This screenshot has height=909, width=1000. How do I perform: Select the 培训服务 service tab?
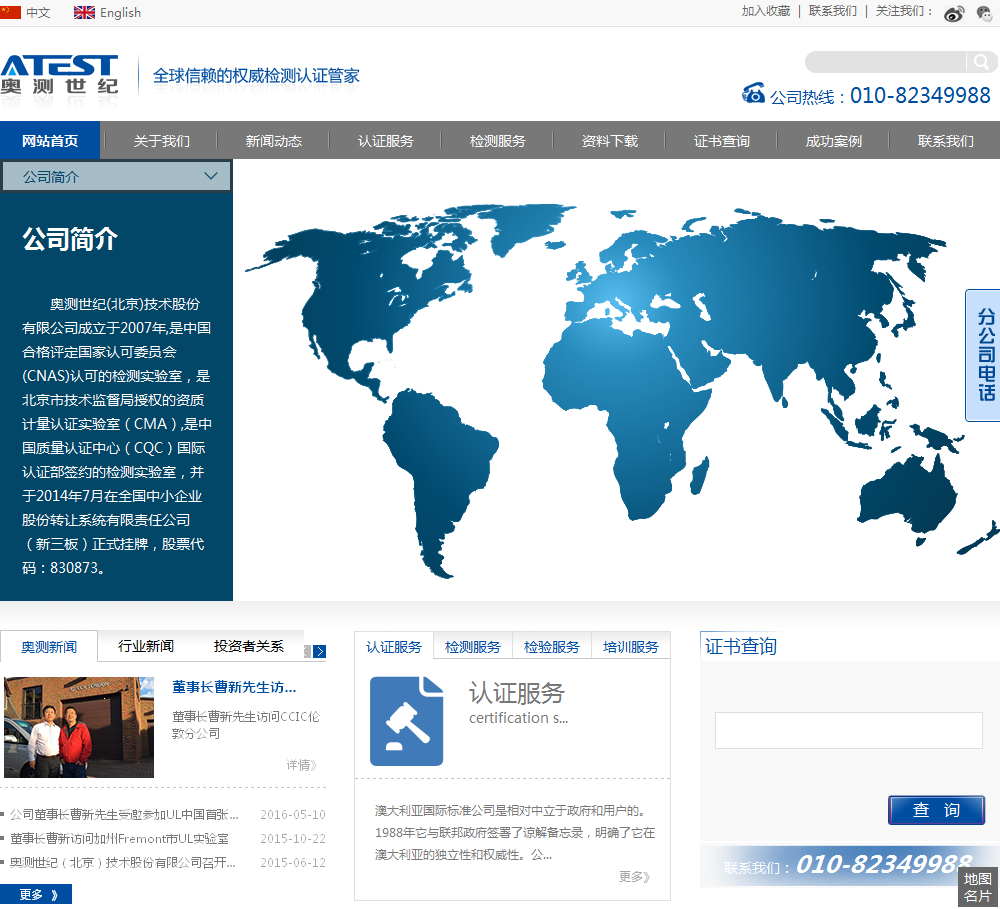click(631, 647)
